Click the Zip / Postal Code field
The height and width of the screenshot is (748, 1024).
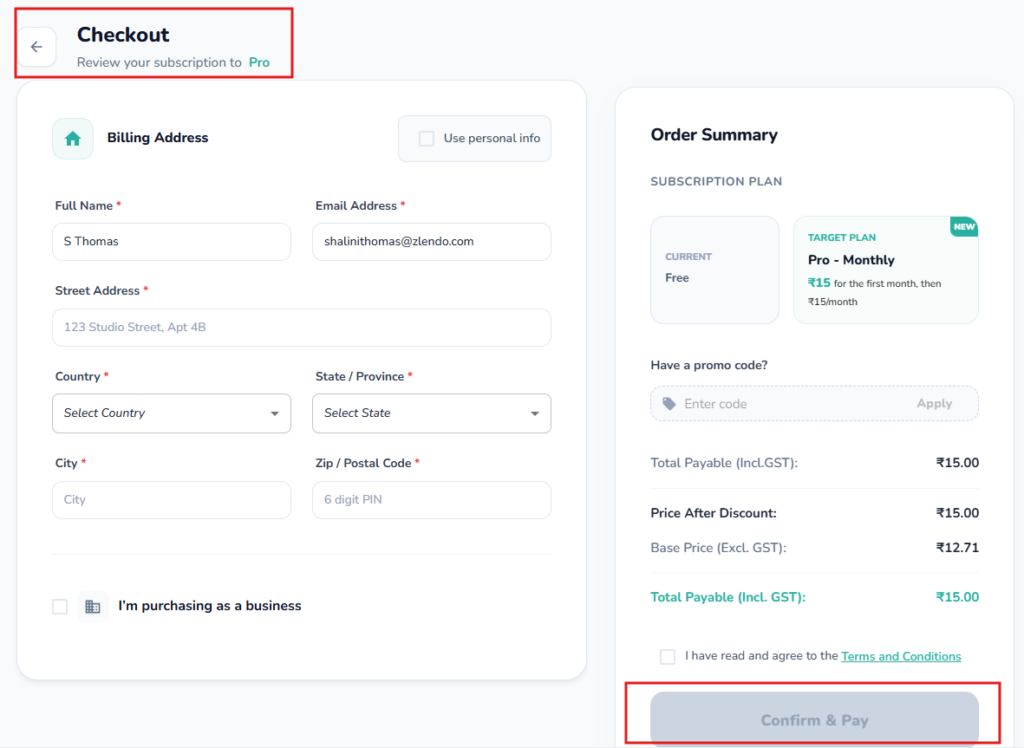[431, 500]
